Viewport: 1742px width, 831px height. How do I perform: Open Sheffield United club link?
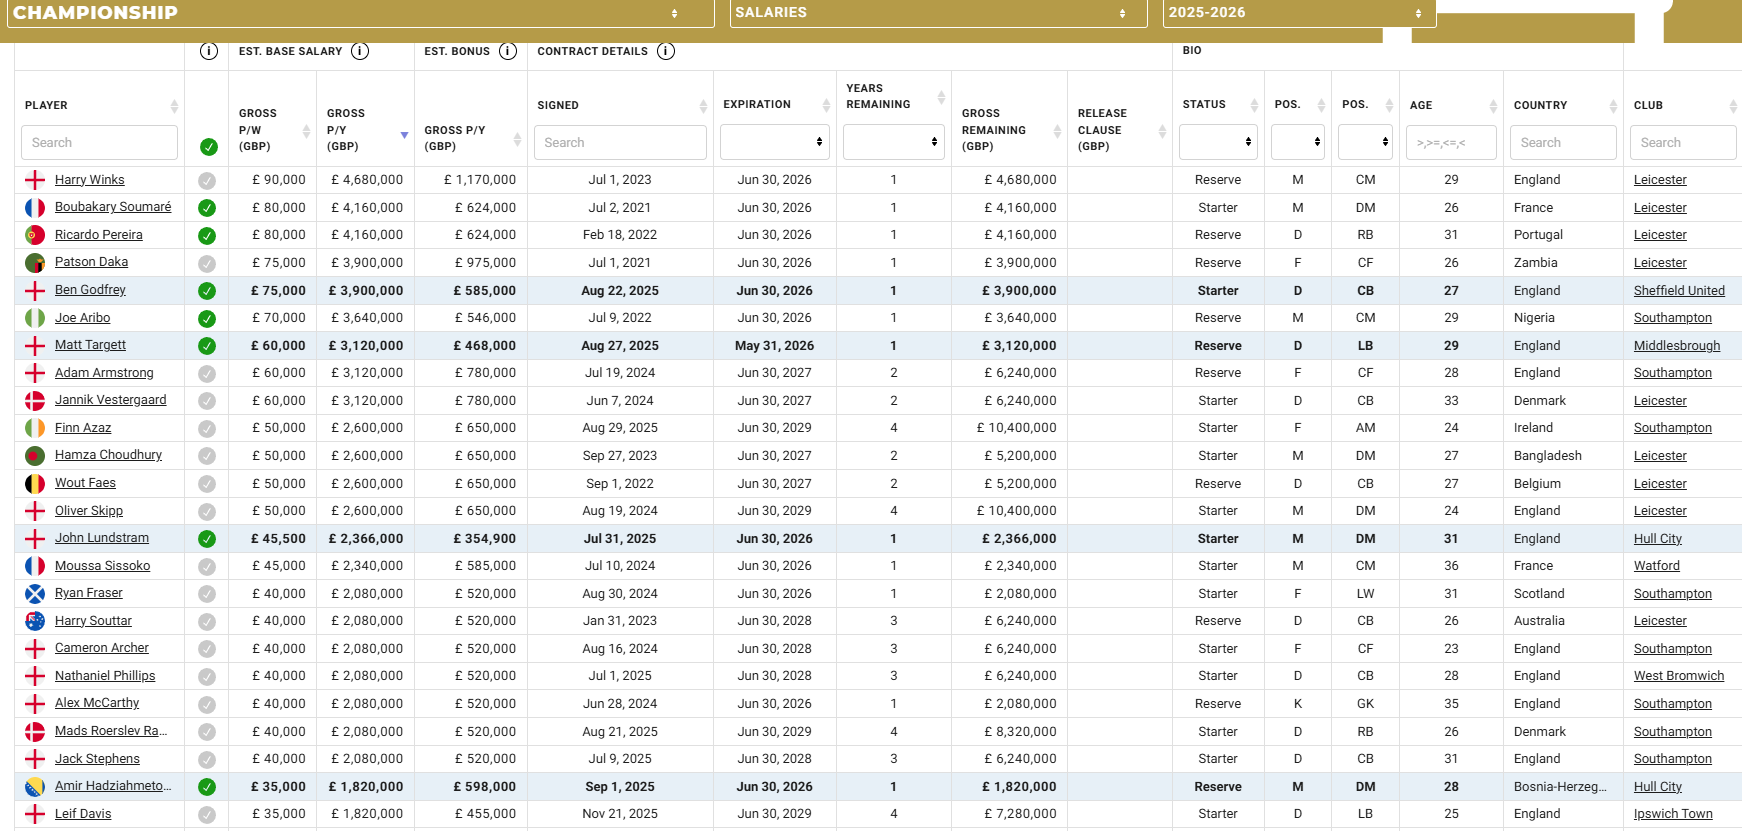click(1679, 291)
